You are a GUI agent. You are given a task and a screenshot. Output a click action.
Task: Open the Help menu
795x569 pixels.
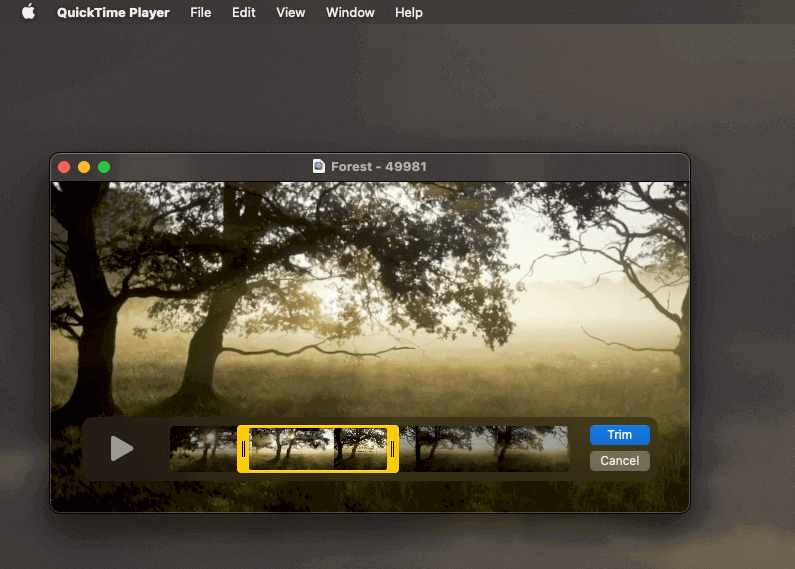(409, 12)
